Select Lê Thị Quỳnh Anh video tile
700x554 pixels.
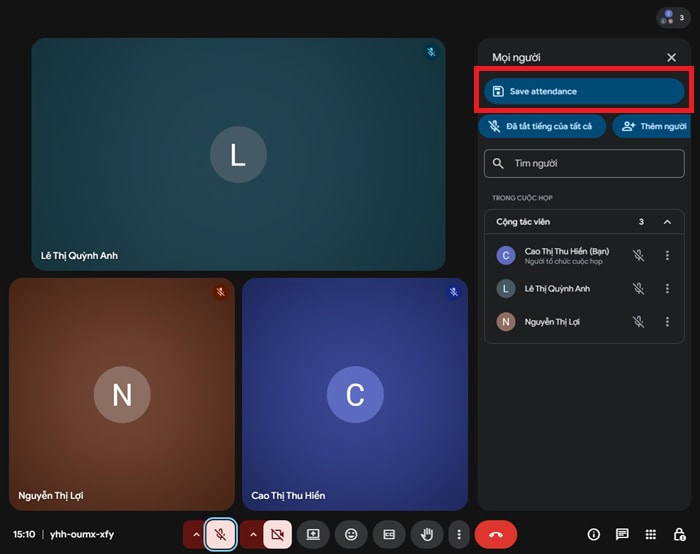click(238, 154)
